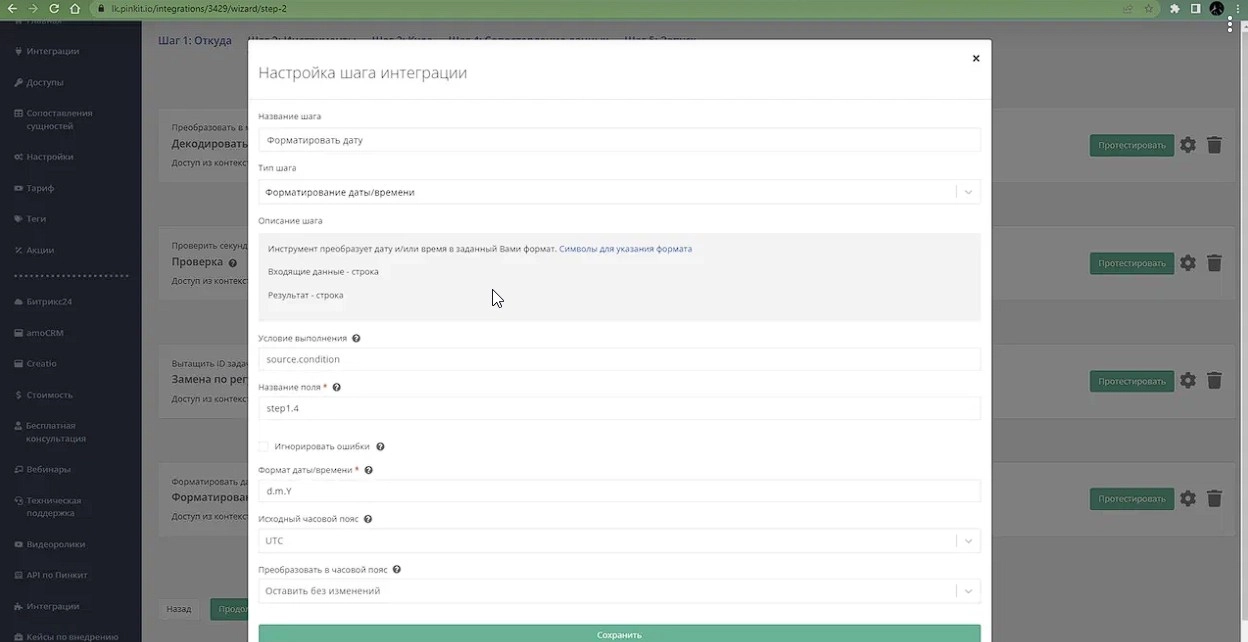Click the trash icon in the Проверка row
Image resolution: width=1248 pixels, height=642 pixels.
pos(1214,263)
